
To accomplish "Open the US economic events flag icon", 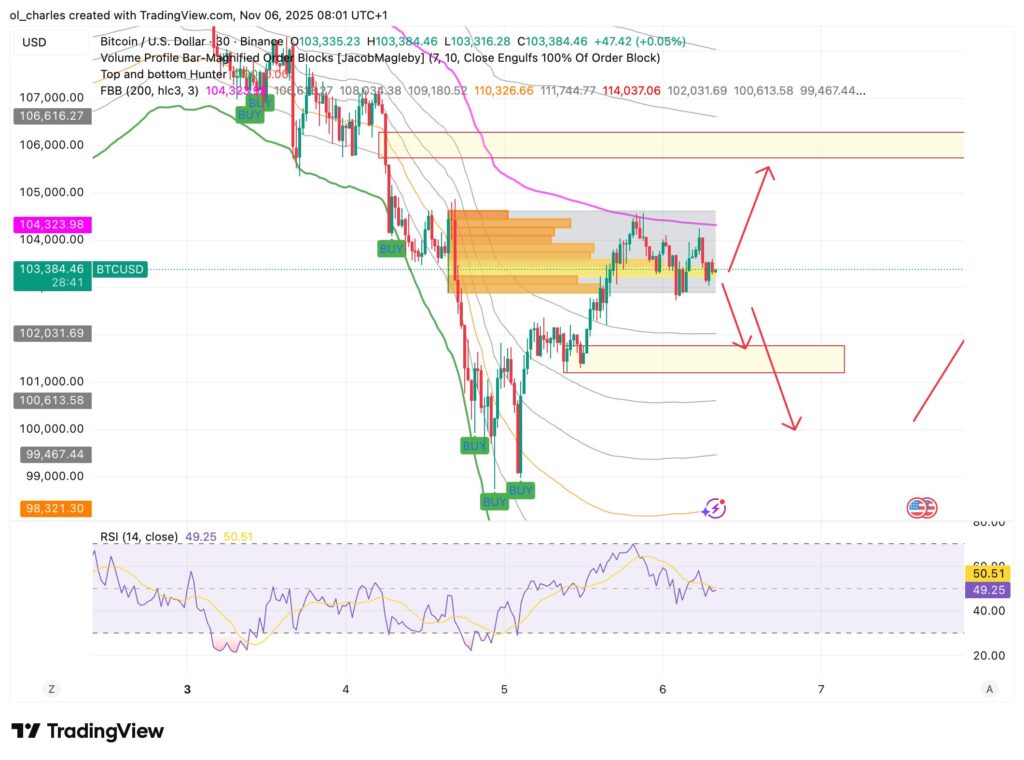I will tap(921, 508).
